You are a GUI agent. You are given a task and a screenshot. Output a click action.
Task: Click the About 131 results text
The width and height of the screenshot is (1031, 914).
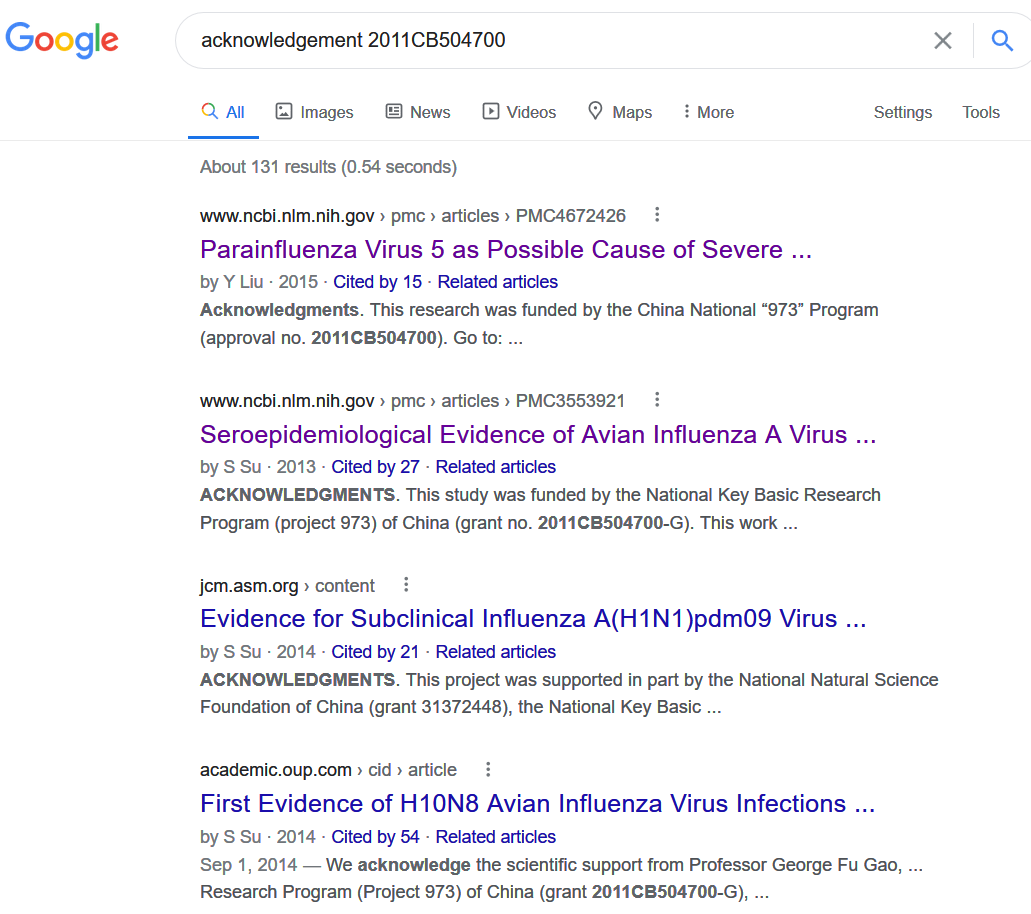pyautogui.click(x=328, y=167)
